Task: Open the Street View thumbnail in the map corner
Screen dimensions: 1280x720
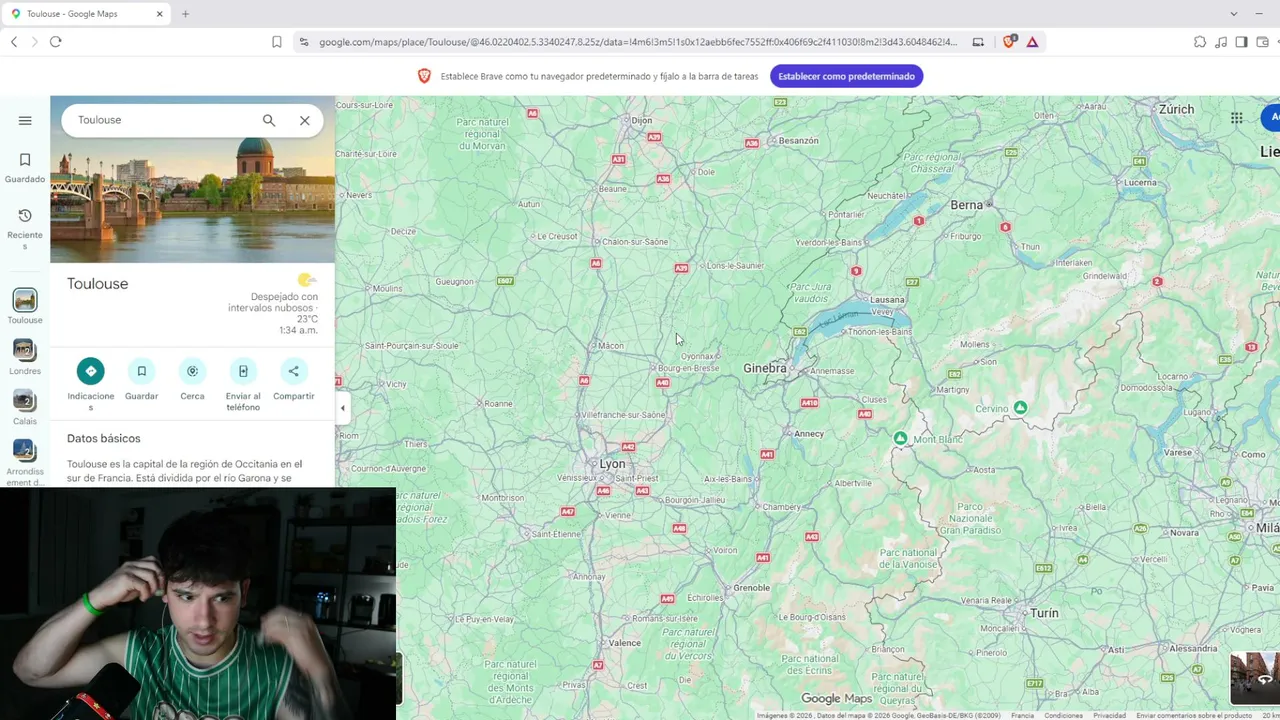Action: [1255, 678]
